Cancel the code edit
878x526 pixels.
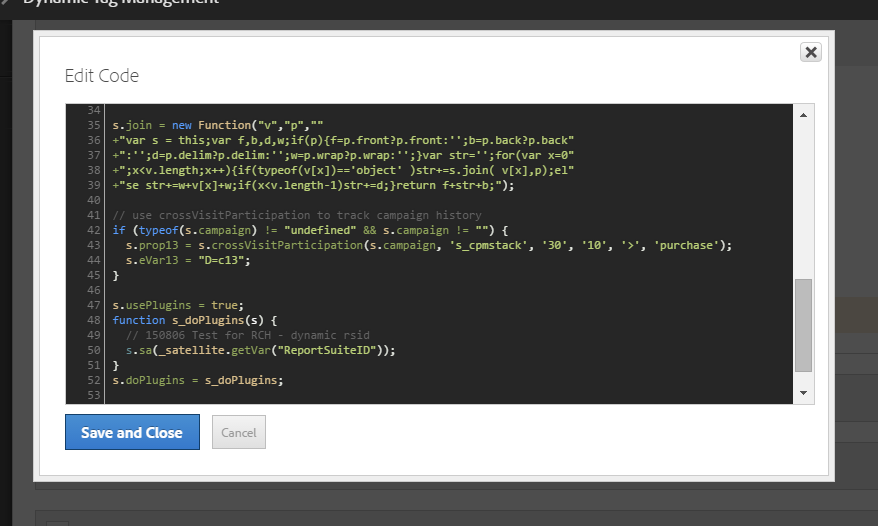tap(239, 432)
